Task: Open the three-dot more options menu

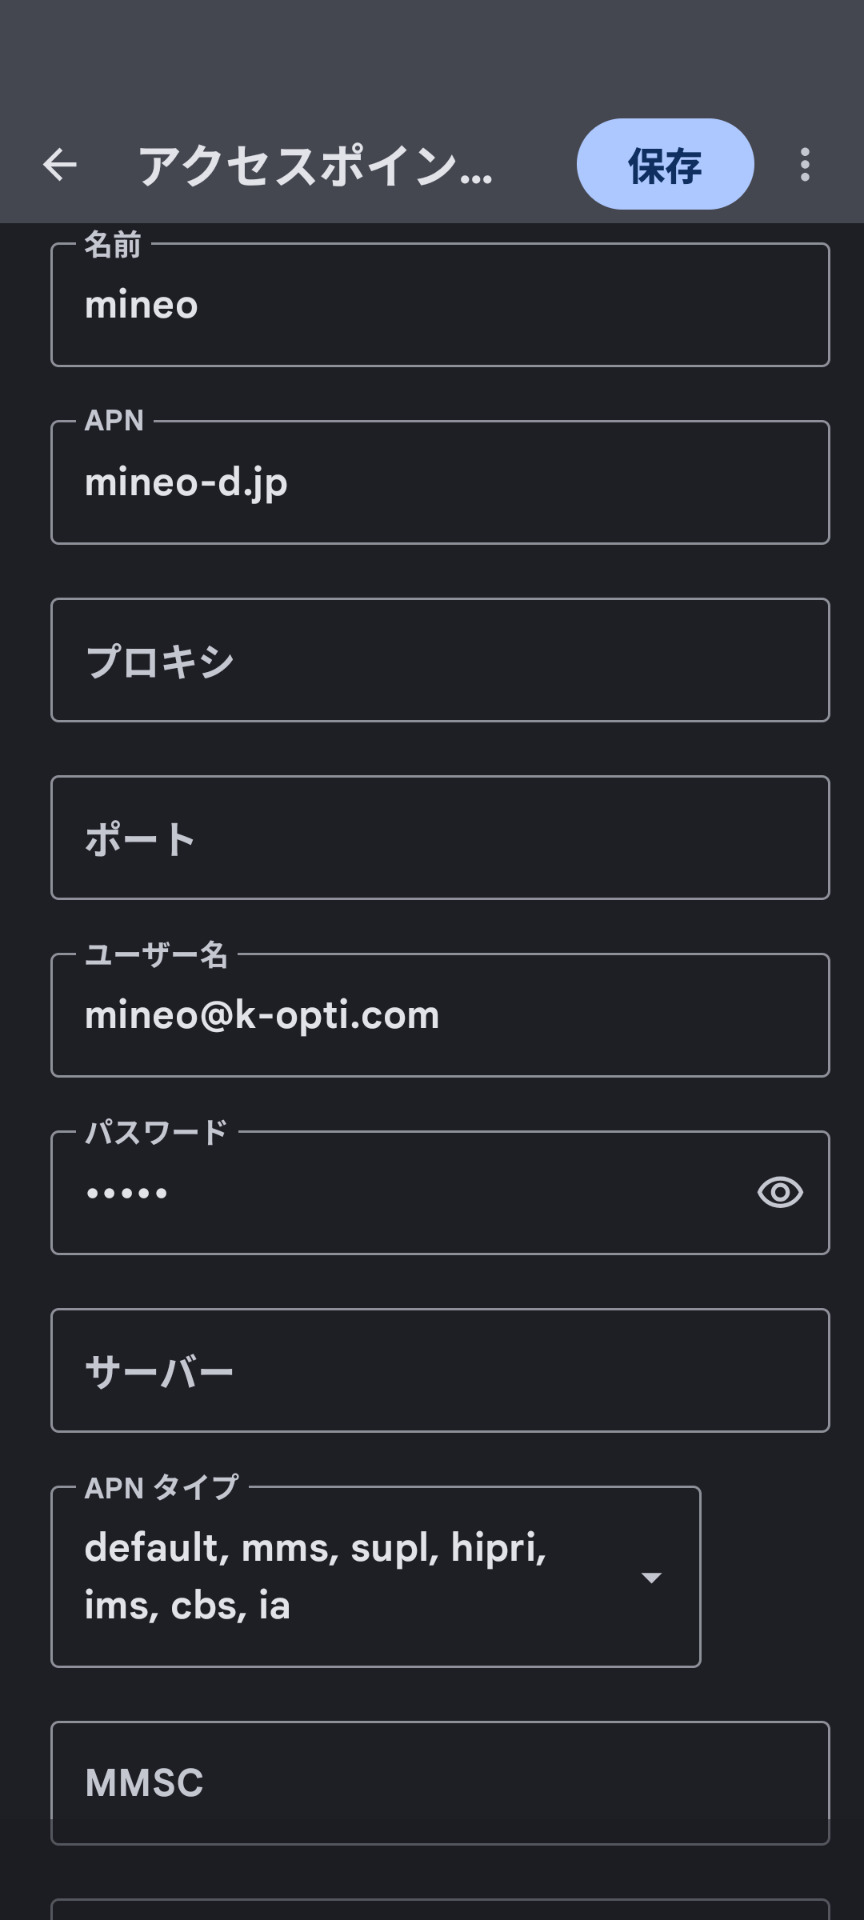Action: (x=805, y=165)
